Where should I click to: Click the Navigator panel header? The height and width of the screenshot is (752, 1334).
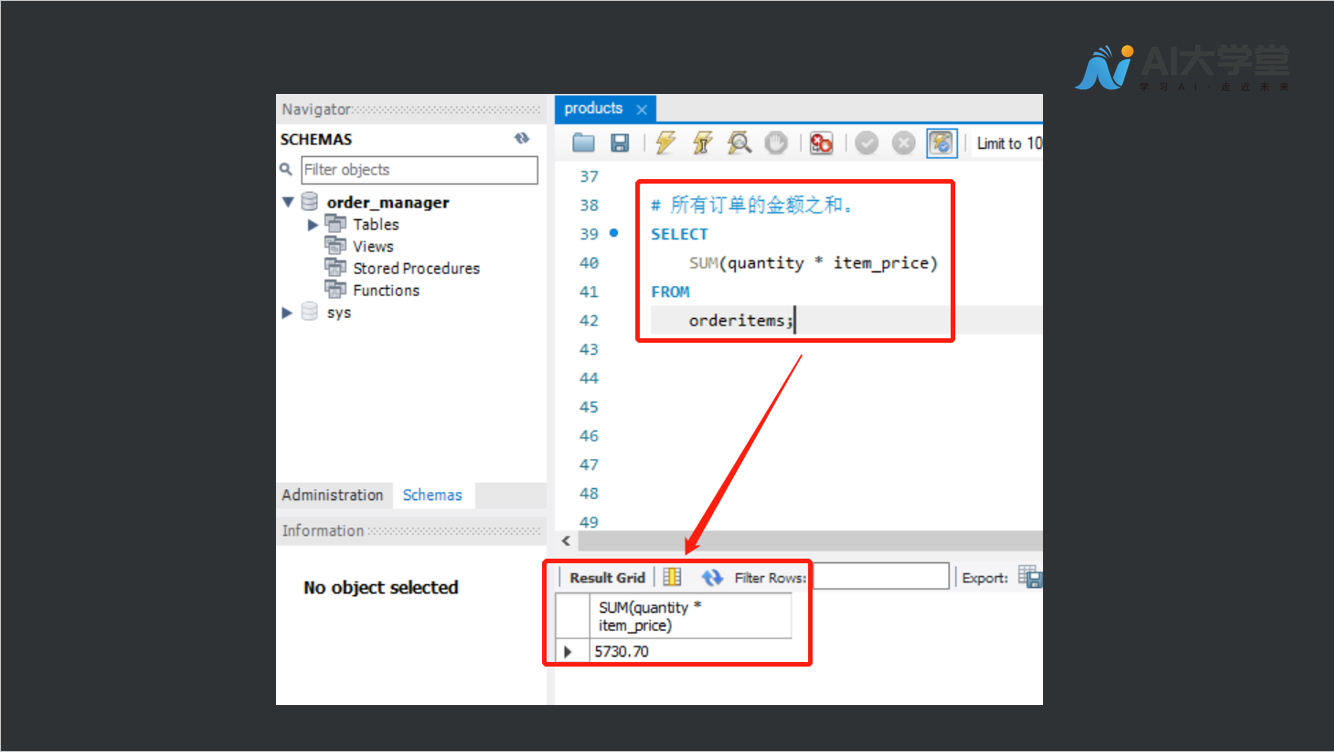[411, 109]
